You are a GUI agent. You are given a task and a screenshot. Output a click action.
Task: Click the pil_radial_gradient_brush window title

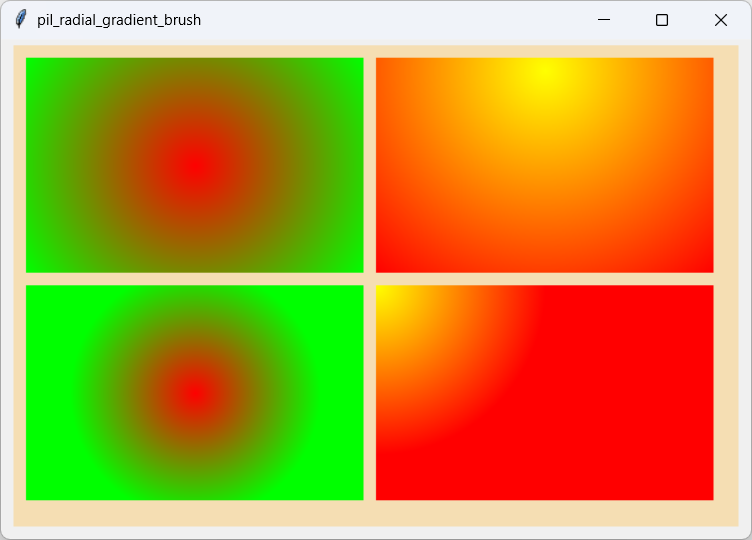click(x=119, y=20)
